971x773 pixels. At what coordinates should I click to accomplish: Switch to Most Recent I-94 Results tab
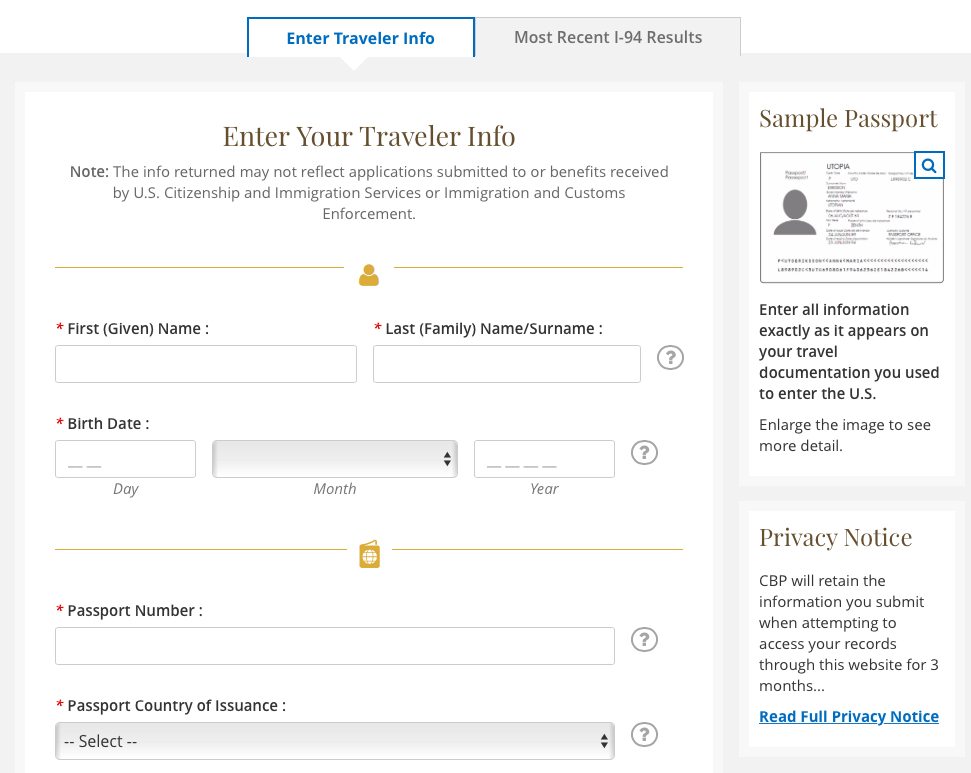(608, 37)
